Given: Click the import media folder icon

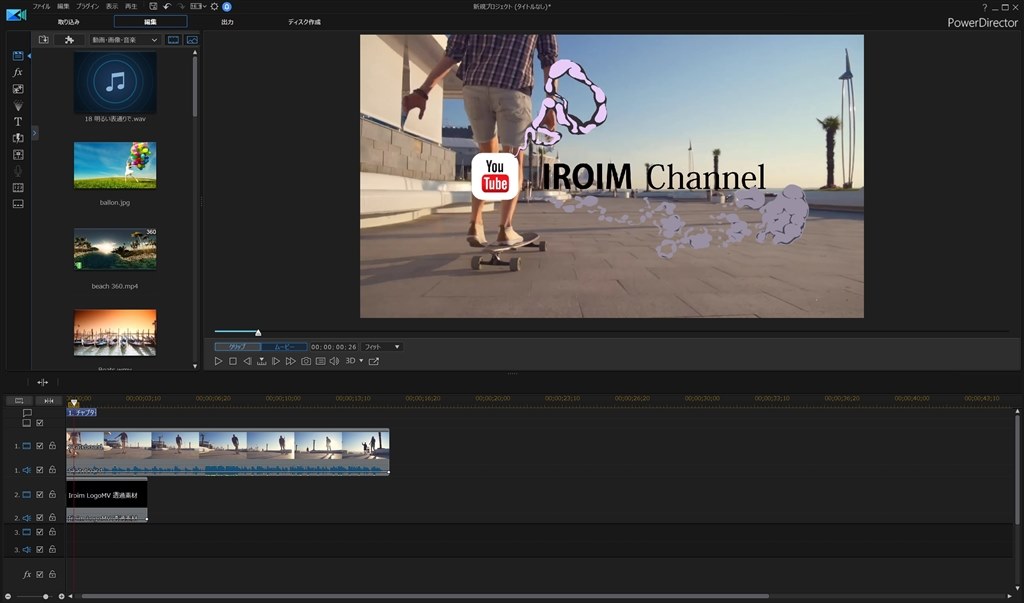Looking at the screenshot, I should [44, 40].
